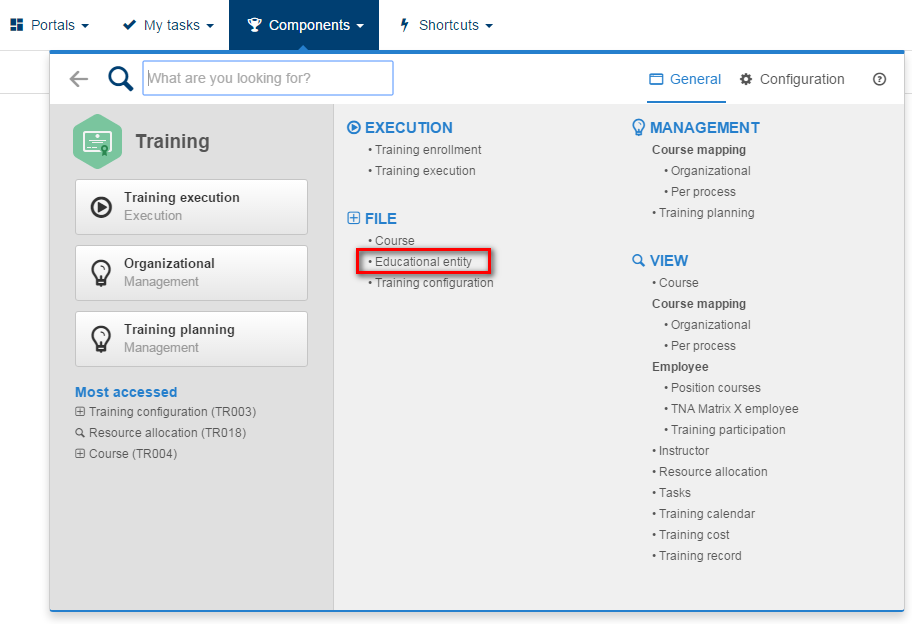This screenshot has height=624, width=912.
Task: Open the Organizational Management card
Action: click(191, 273)
